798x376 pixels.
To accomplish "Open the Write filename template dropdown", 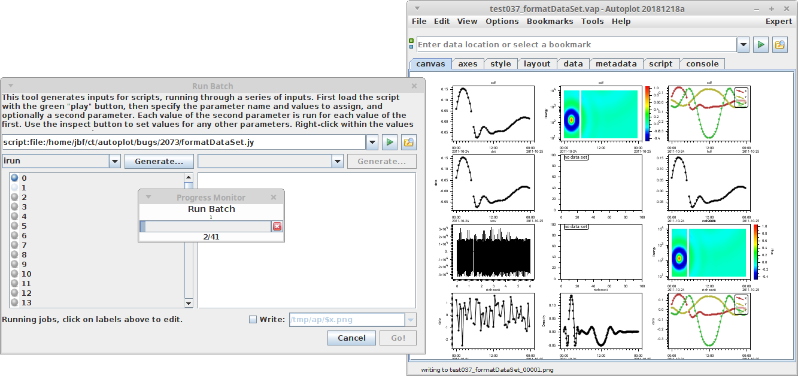I will click(410, 320).
